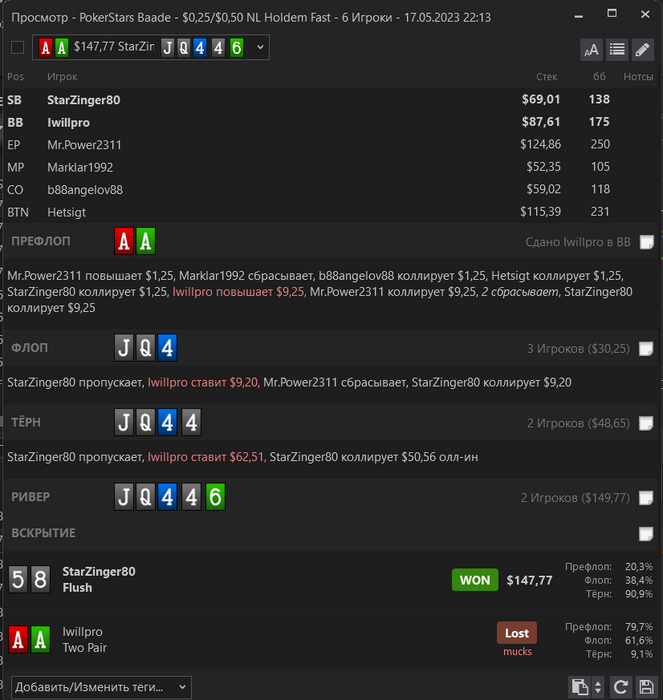Screen dimensions: 663x700
Task: Open the list view icon
Action: (x=617, y=49)
